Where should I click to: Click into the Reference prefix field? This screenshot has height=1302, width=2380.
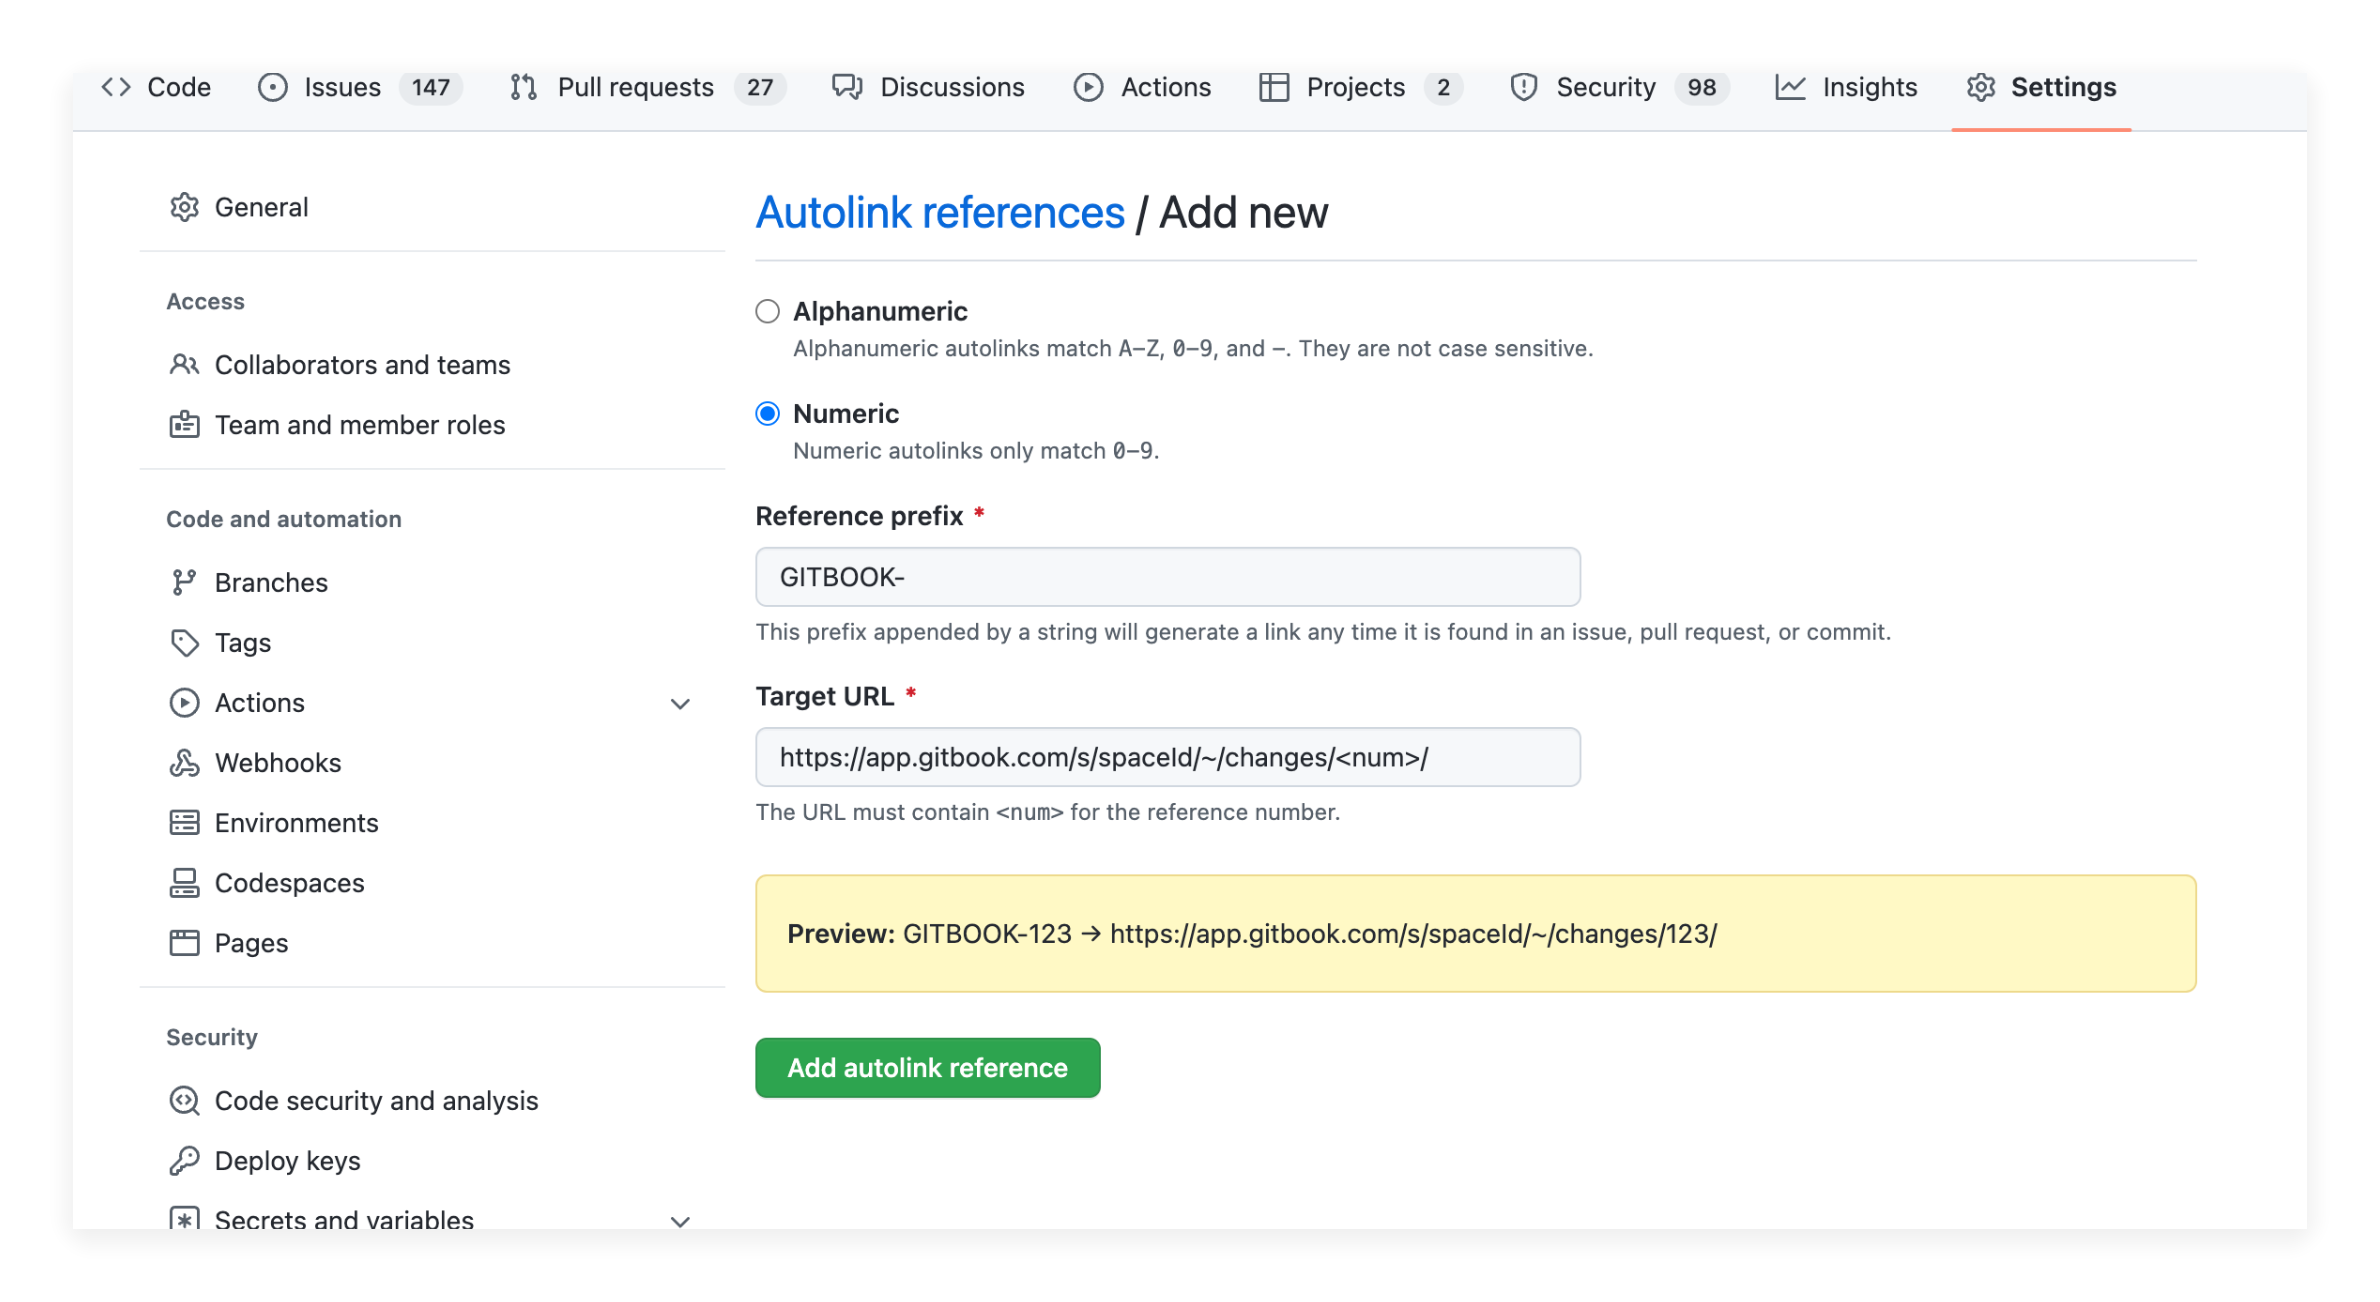pos(1167,577)
